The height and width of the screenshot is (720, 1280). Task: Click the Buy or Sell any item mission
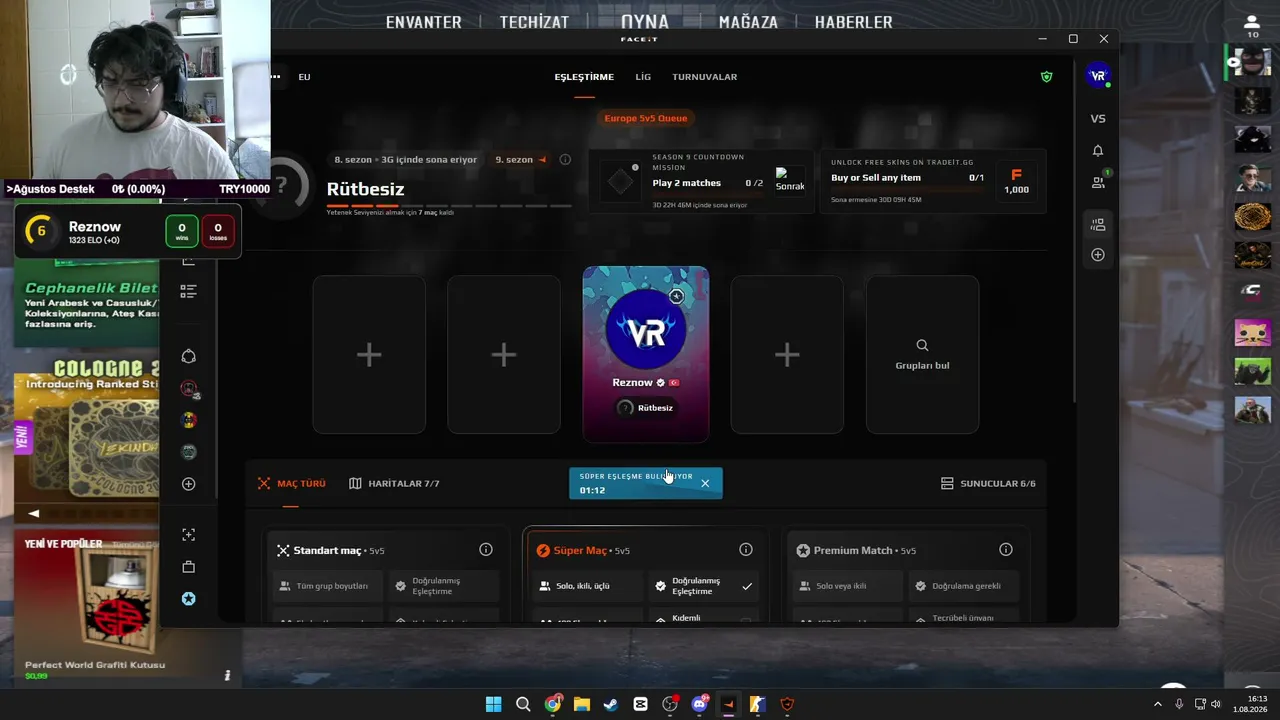tap(934, 181)
